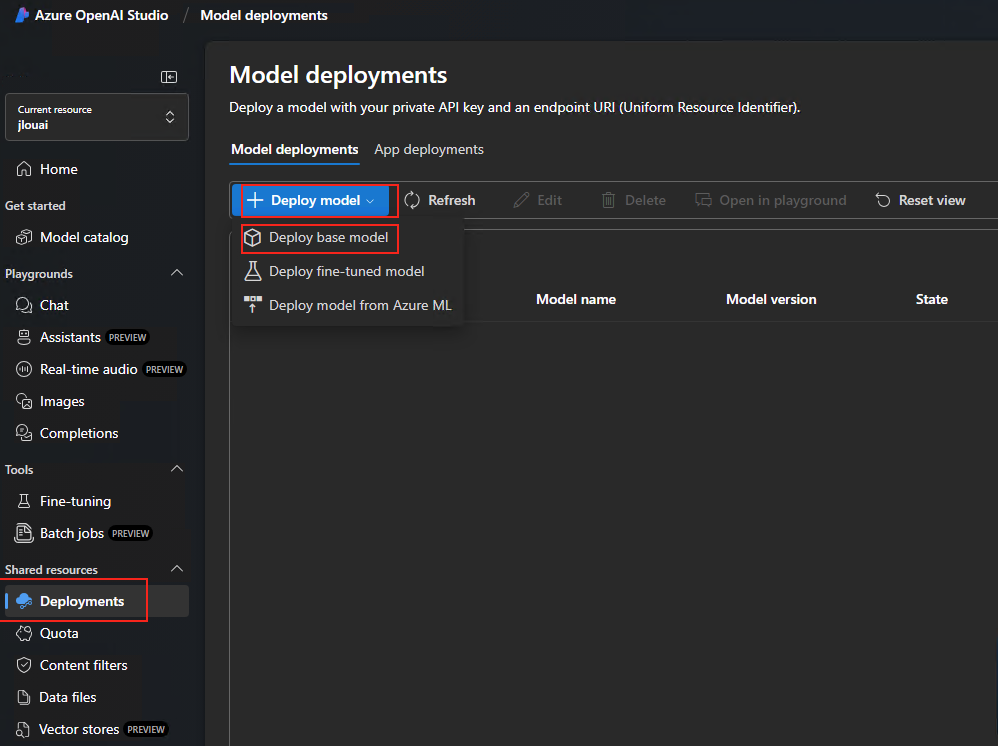Viewport: 998px width, 746px height.
Task: Open the Home page link
Action: [59, 169]
